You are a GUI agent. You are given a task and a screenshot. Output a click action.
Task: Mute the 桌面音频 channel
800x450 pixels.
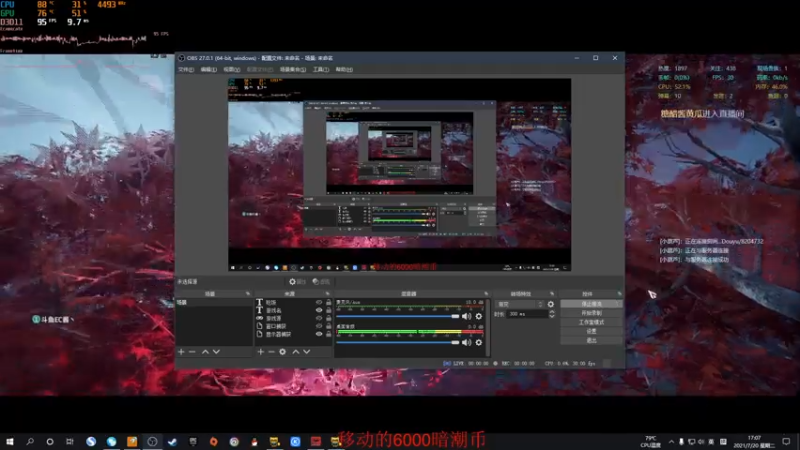click(x=466, y=342)
